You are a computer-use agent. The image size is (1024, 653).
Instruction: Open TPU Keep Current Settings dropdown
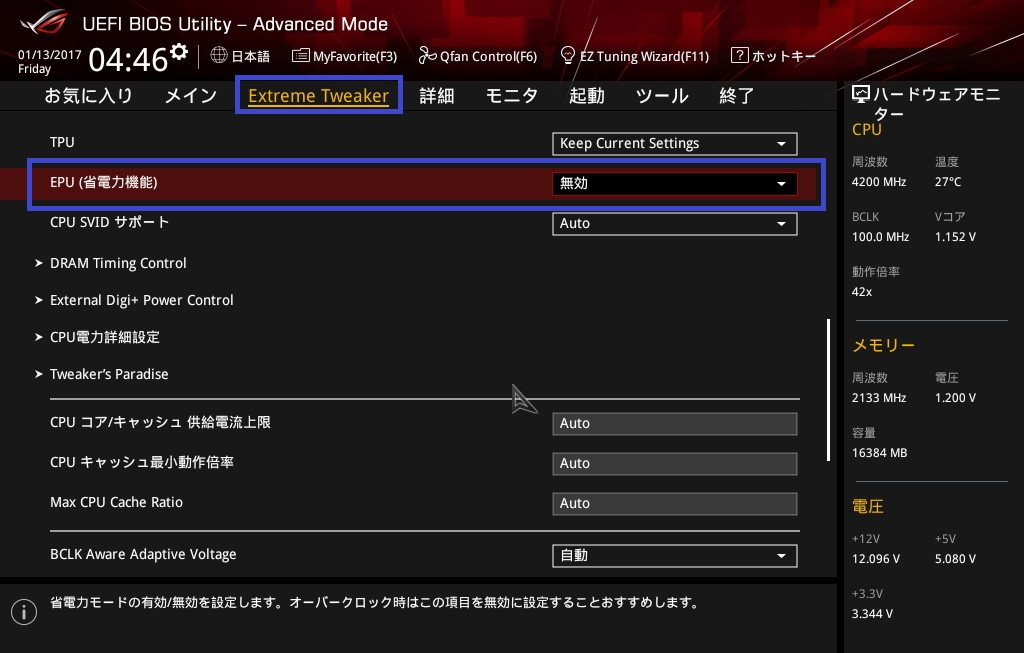[x=675, y=144]
